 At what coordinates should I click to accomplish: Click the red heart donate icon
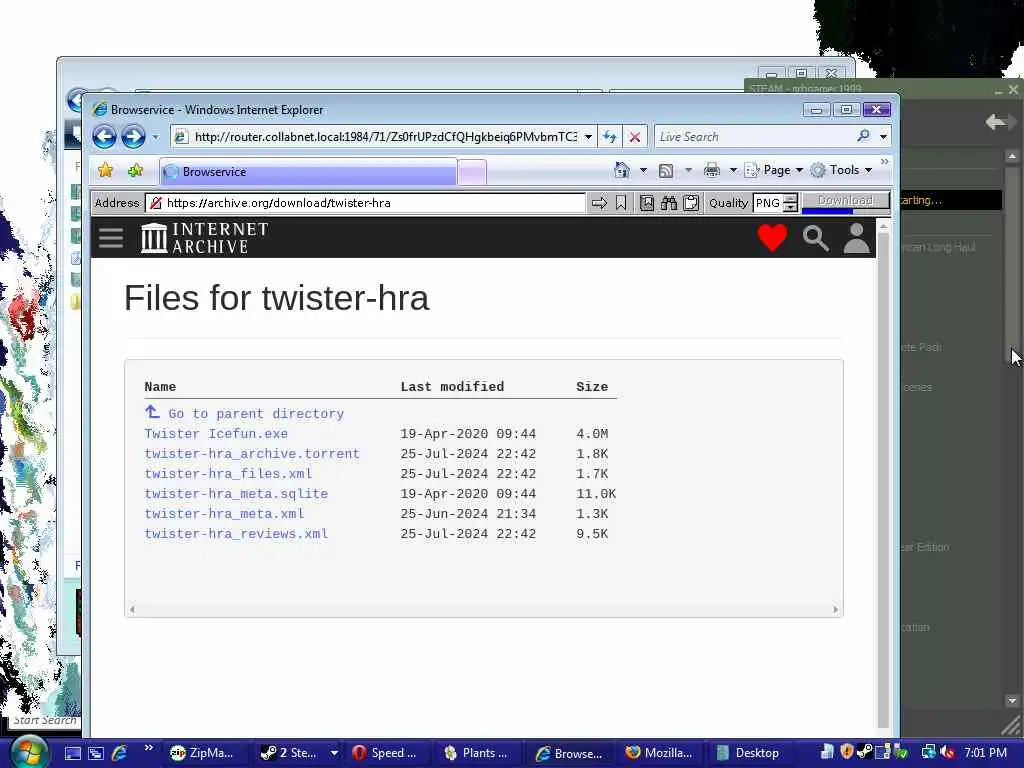click(772, 238)
